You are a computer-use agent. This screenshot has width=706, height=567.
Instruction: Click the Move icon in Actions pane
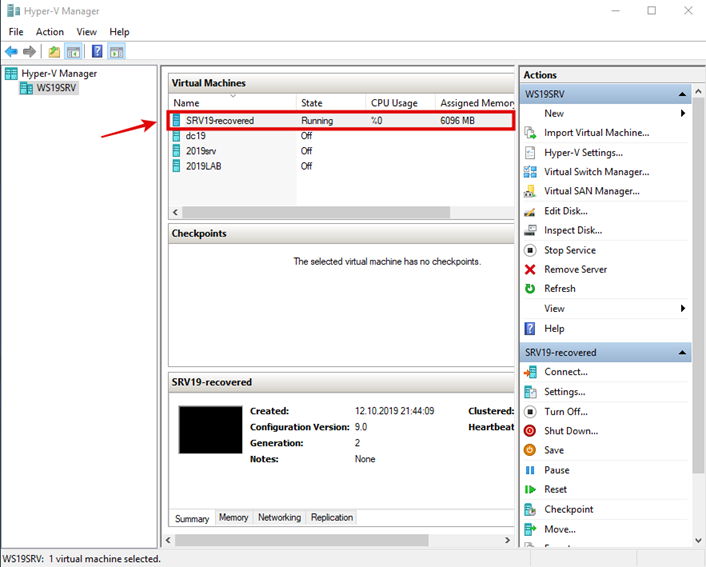[530, 529]
